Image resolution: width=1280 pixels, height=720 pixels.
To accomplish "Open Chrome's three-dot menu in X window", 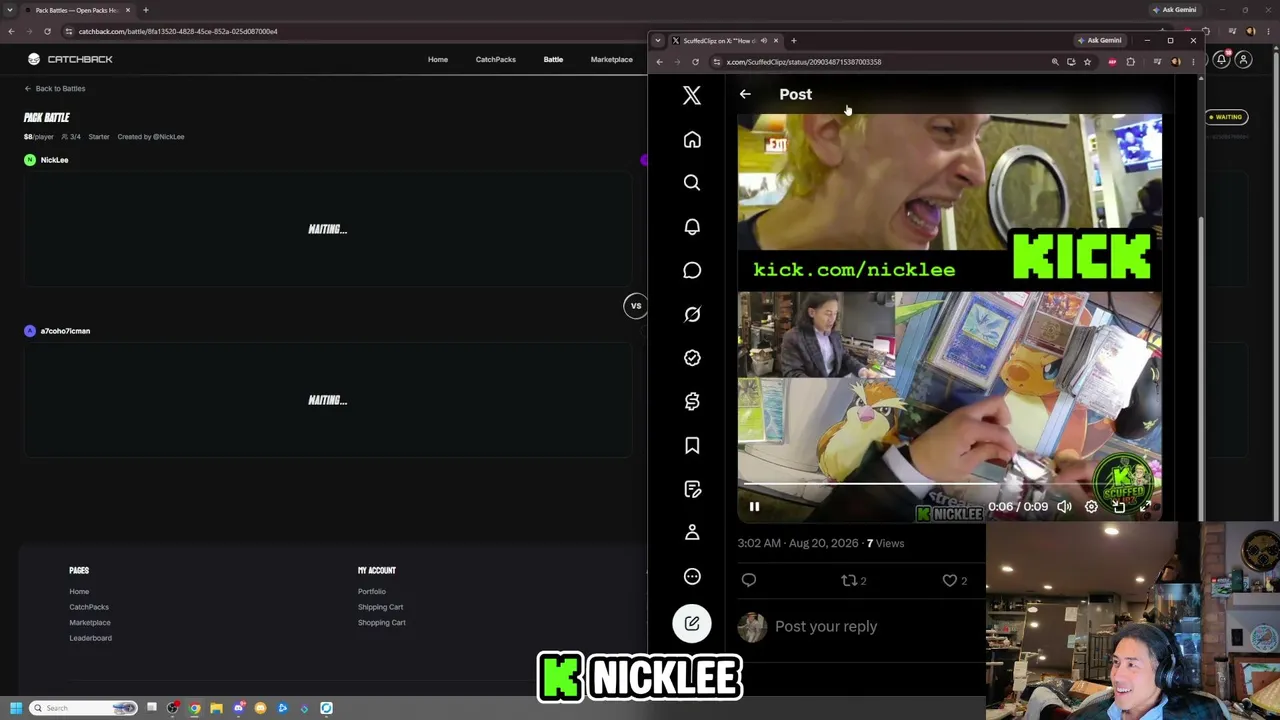I will [x=1192, y=62].
